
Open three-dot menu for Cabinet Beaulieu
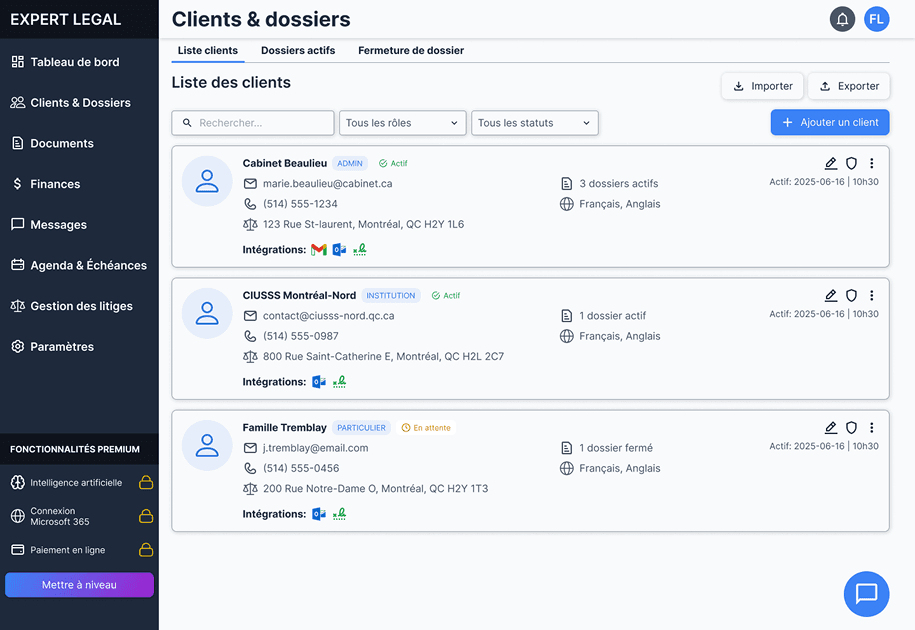coord(872,164)
